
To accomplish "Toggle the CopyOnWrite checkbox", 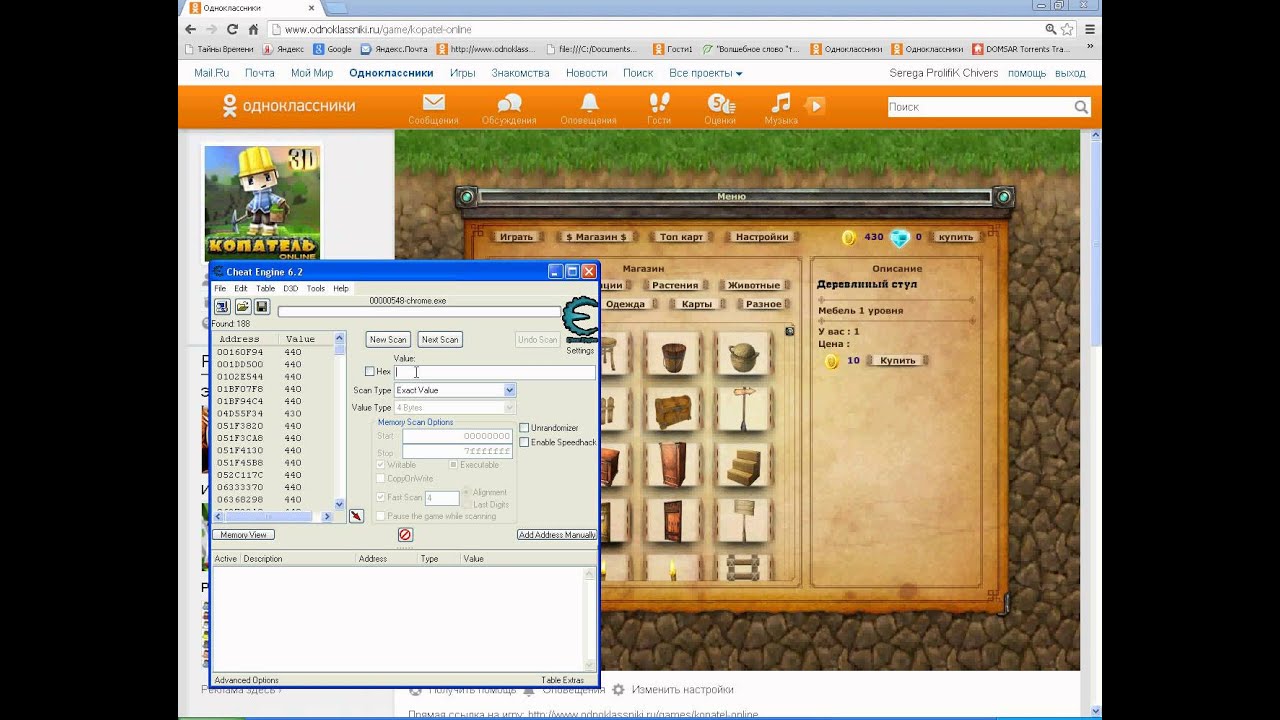I will point(381,478).
